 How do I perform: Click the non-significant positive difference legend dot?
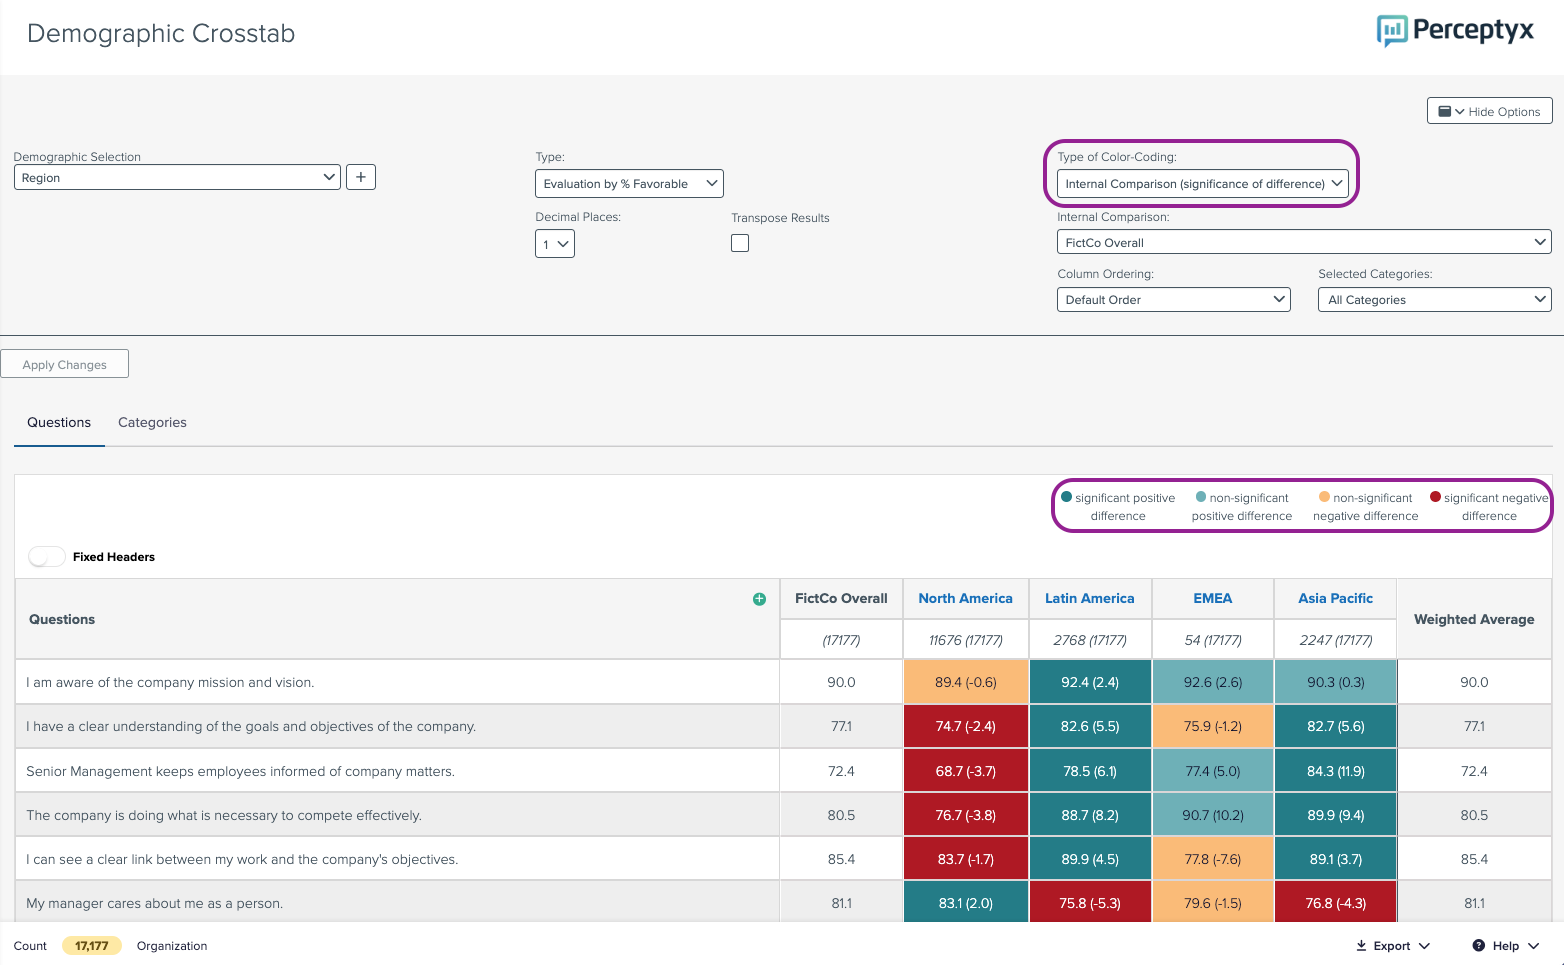point(1201,497)
